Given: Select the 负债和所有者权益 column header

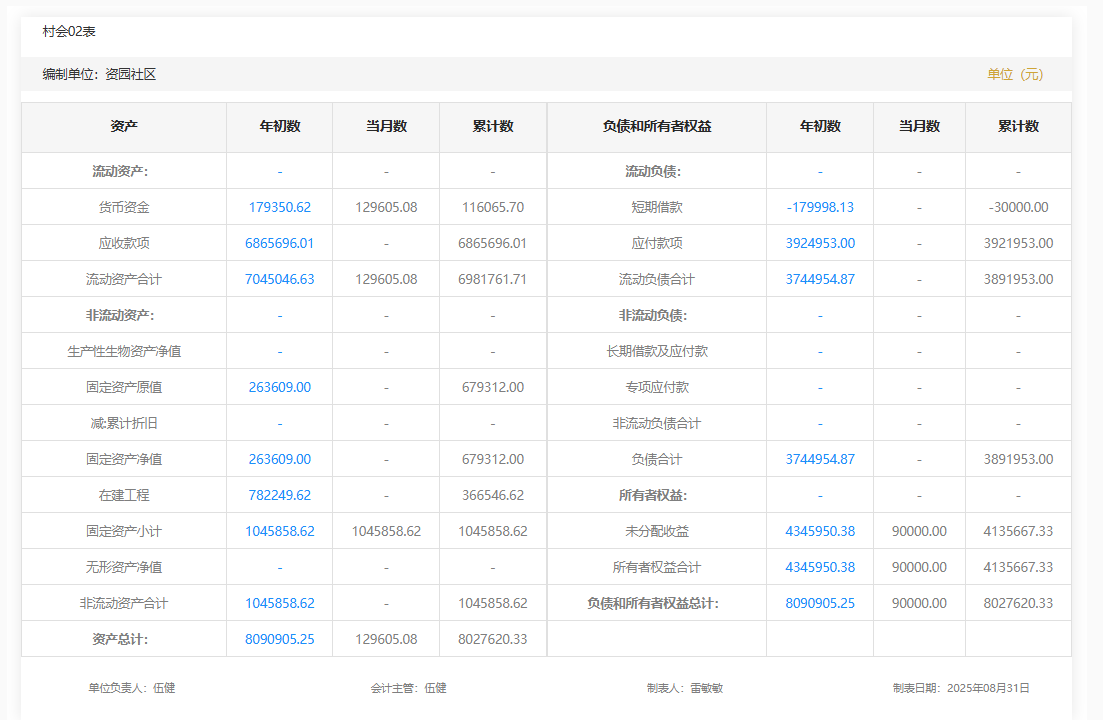Looking at the screenshot, I should tap(656, 127).
